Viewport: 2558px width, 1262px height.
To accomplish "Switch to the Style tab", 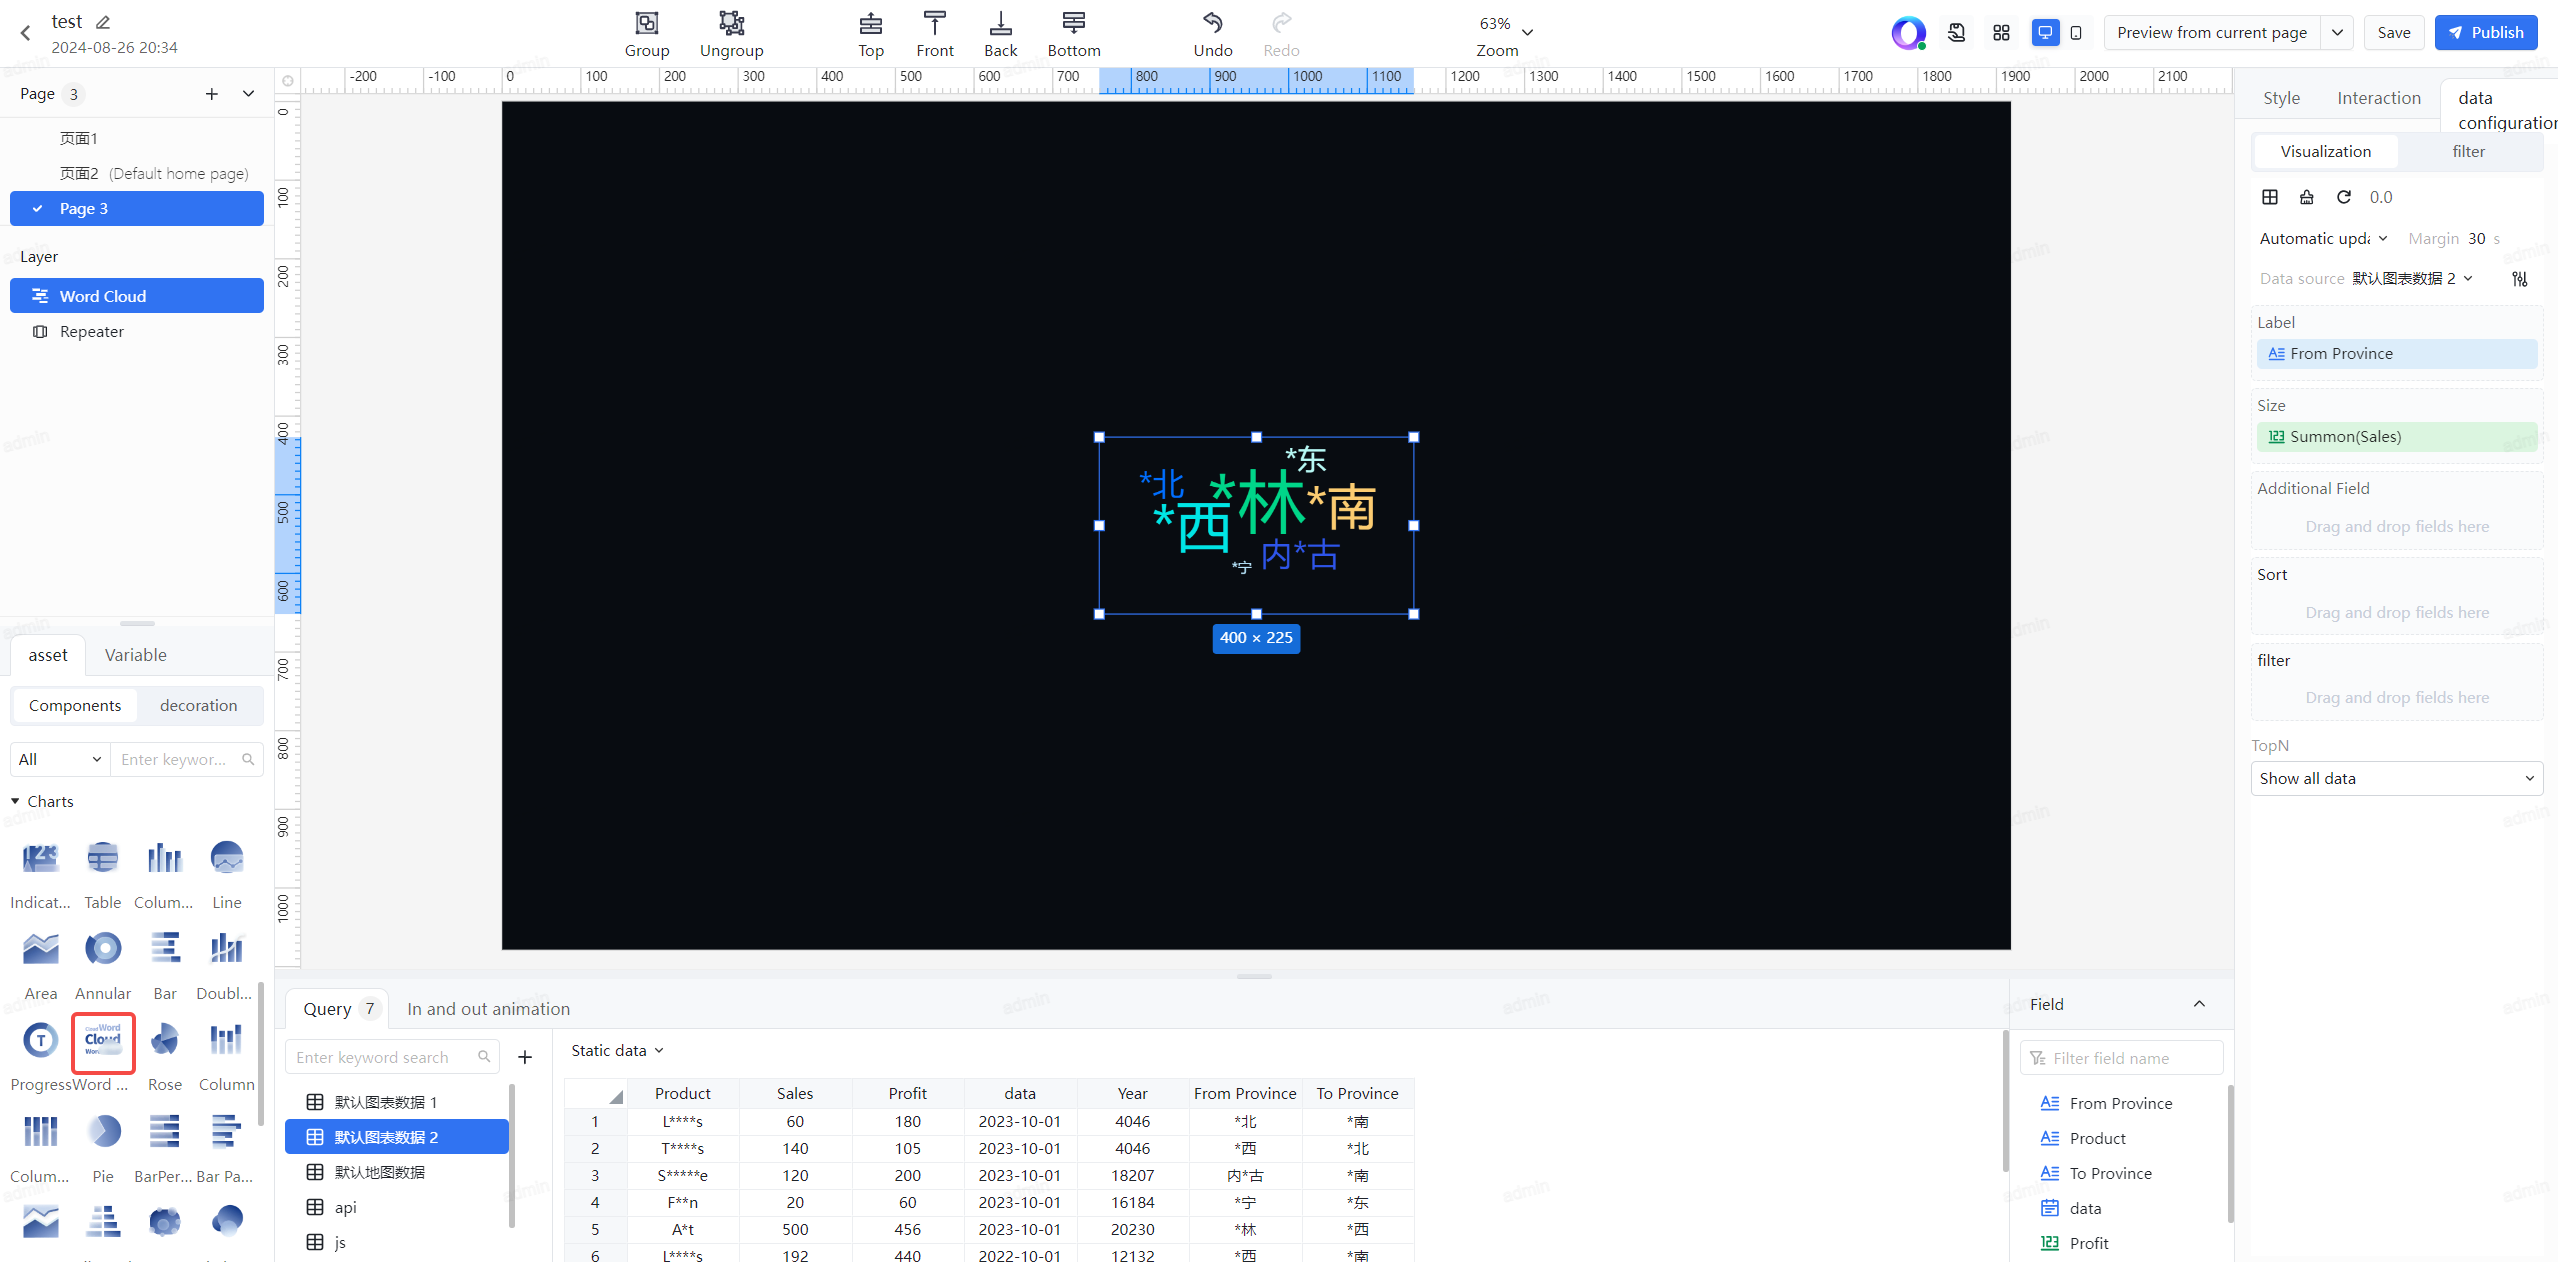I will coord(2281,98).
